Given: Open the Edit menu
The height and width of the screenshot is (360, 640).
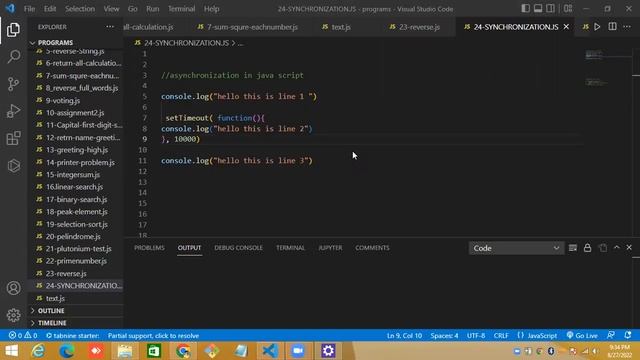Looking at the screenshot, I should pos(50,9).
